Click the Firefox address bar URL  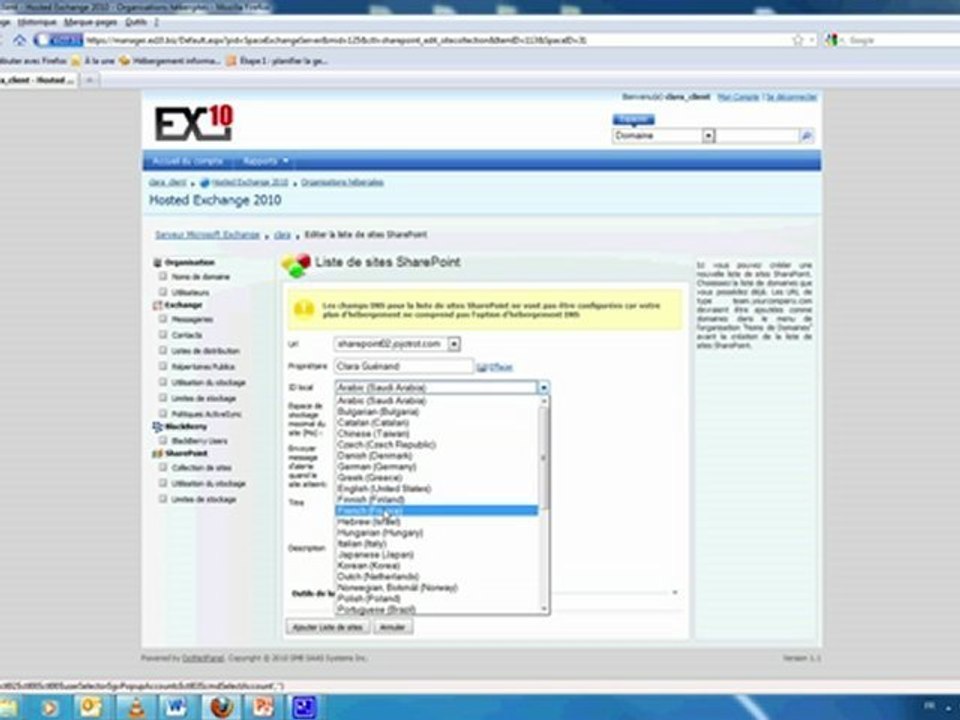click(x=336, y=40)
